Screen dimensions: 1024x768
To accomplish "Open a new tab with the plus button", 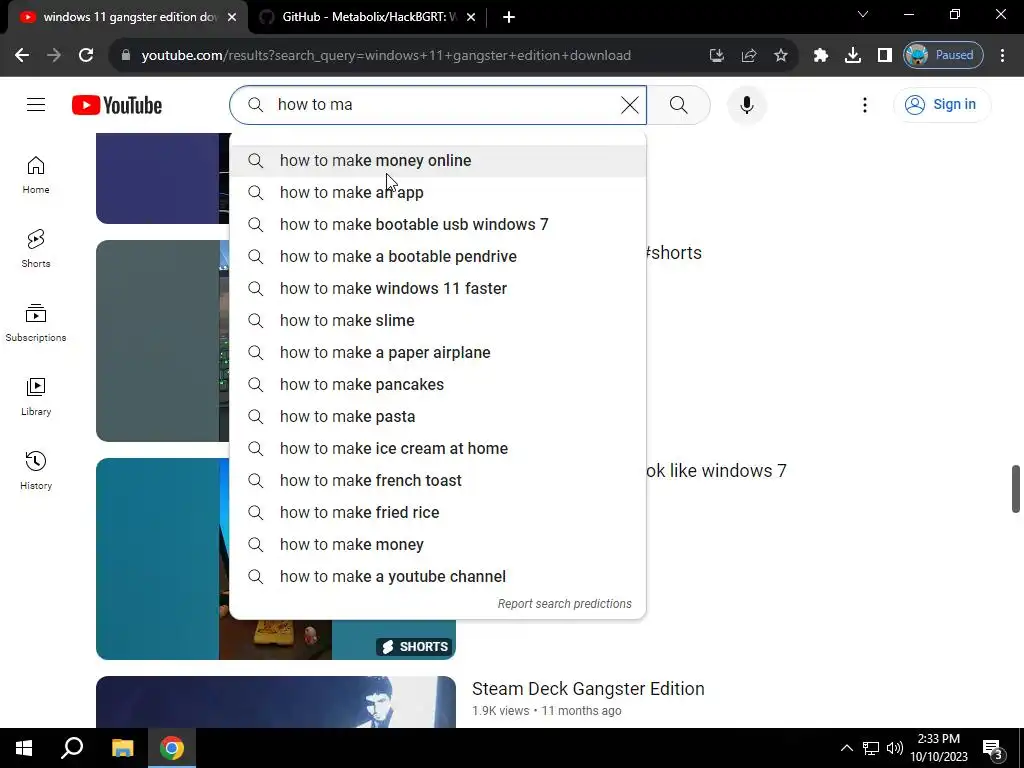I will point(509,18).
